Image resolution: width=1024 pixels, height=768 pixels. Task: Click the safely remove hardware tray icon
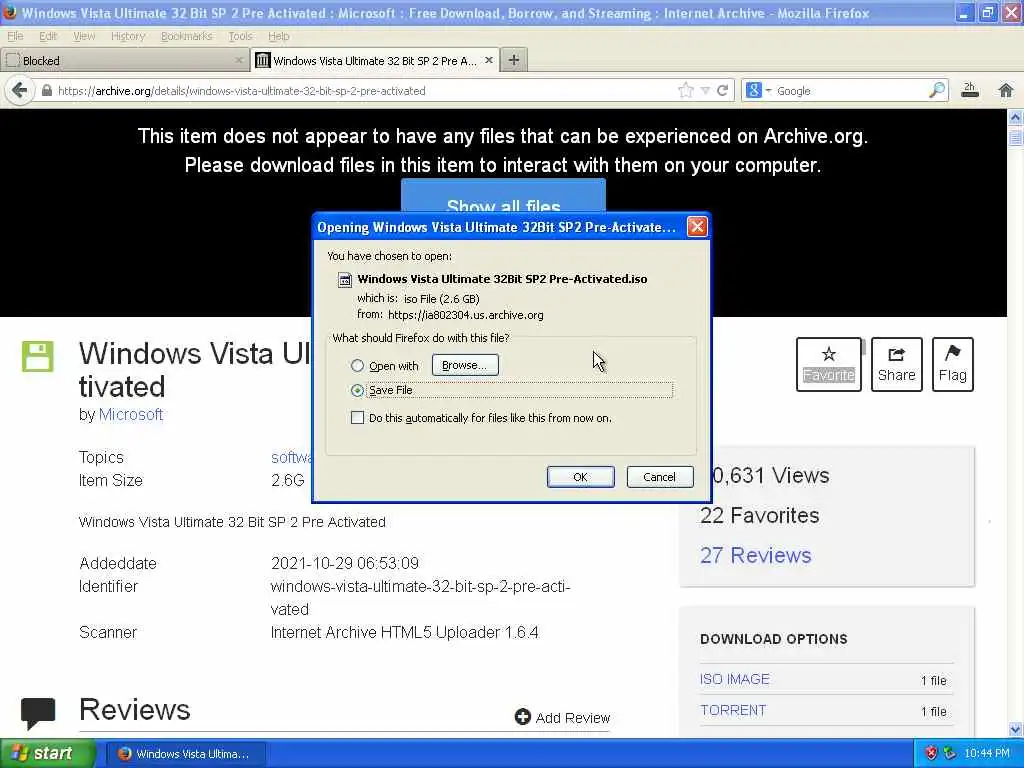pos(949,754)
